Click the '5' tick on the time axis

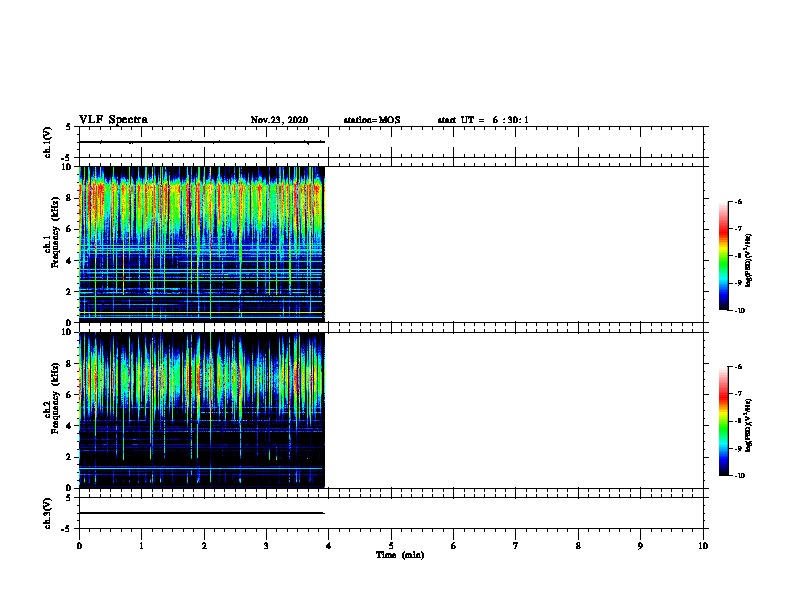(x=391, y=546)
